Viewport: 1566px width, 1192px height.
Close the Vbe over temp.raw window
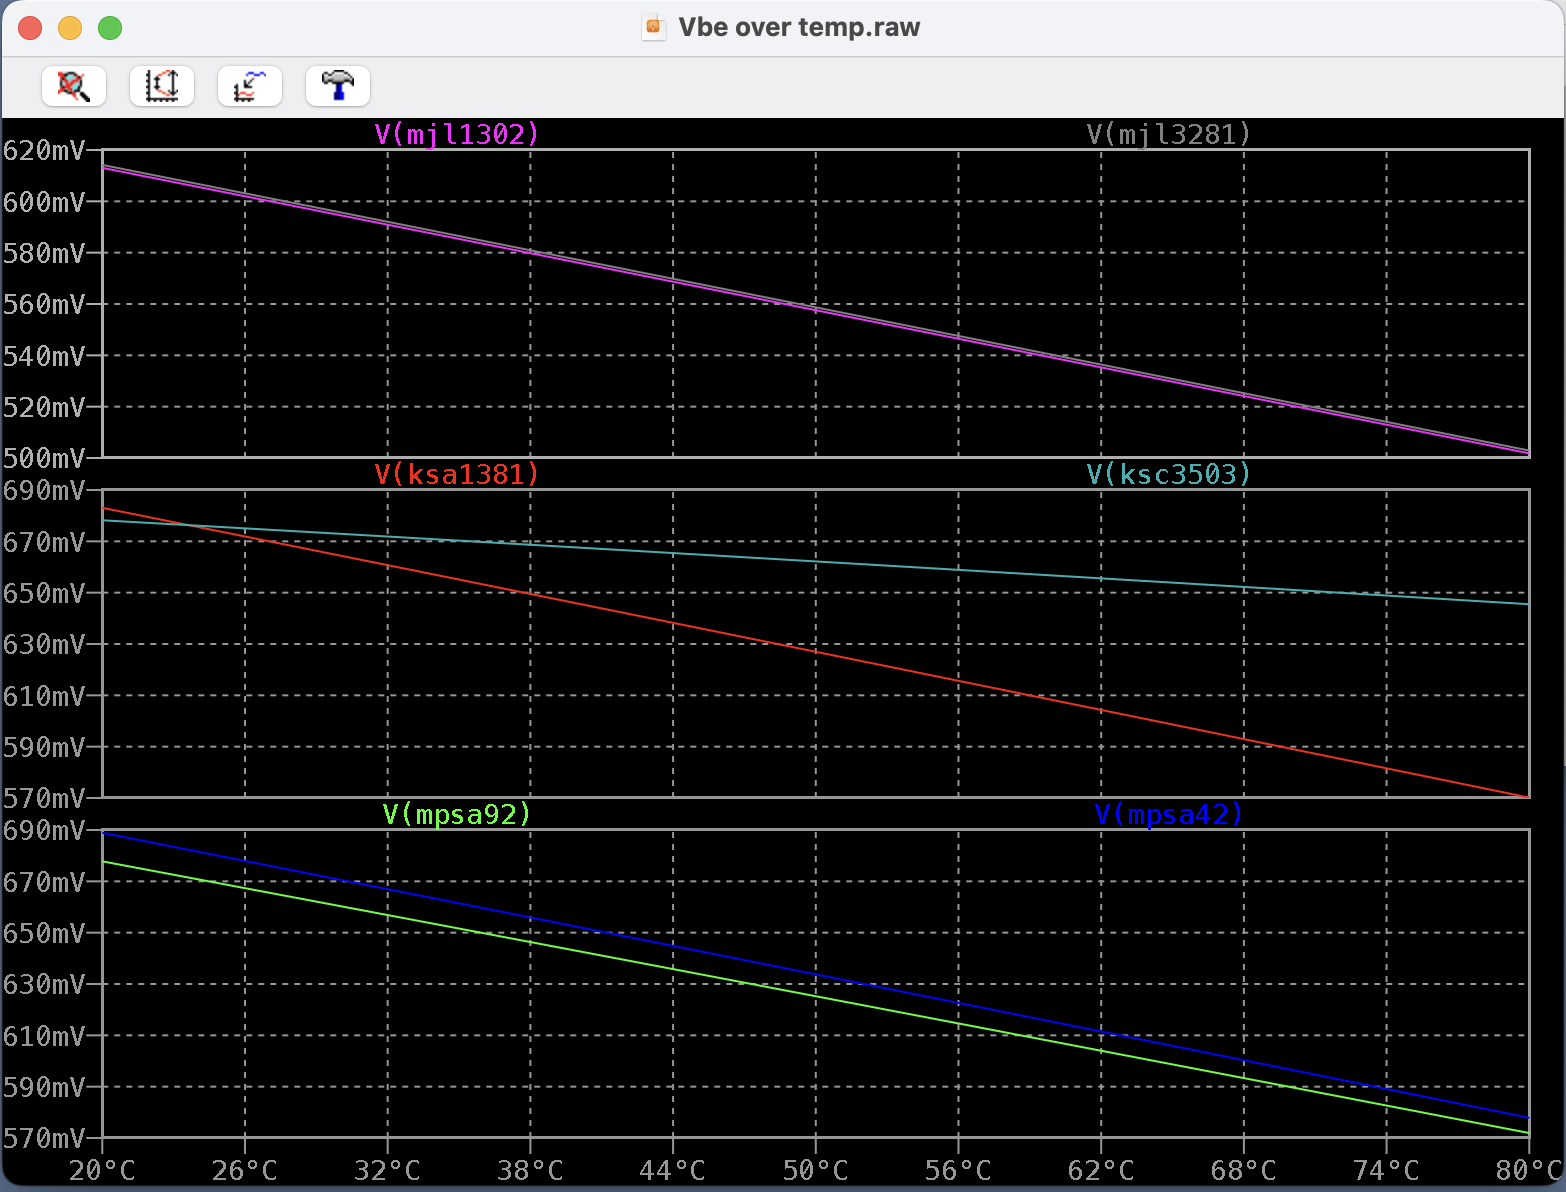(x=30, y=28)
